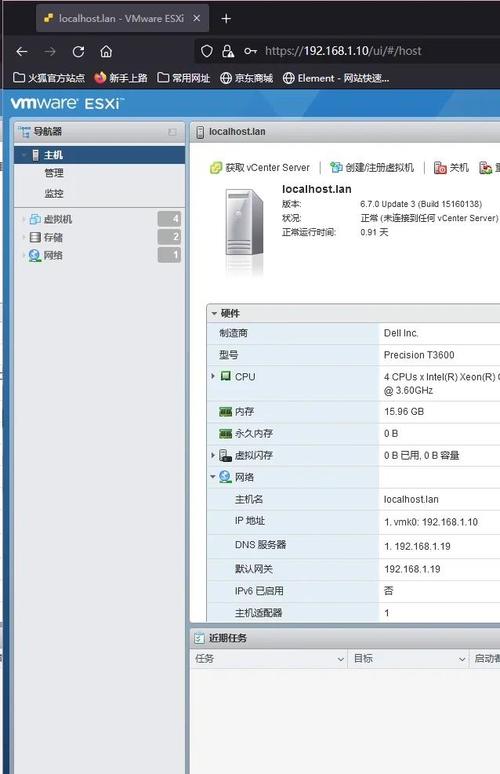Click the 网络 globe icon in hardware

click(226, 477)
